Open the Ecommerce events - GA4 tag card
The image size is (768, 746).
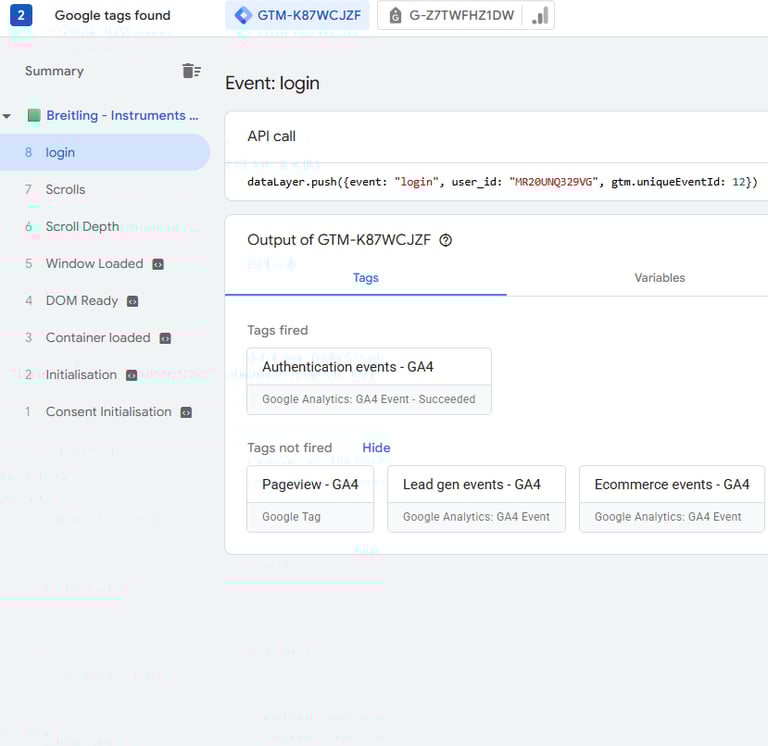coord(672,499)
